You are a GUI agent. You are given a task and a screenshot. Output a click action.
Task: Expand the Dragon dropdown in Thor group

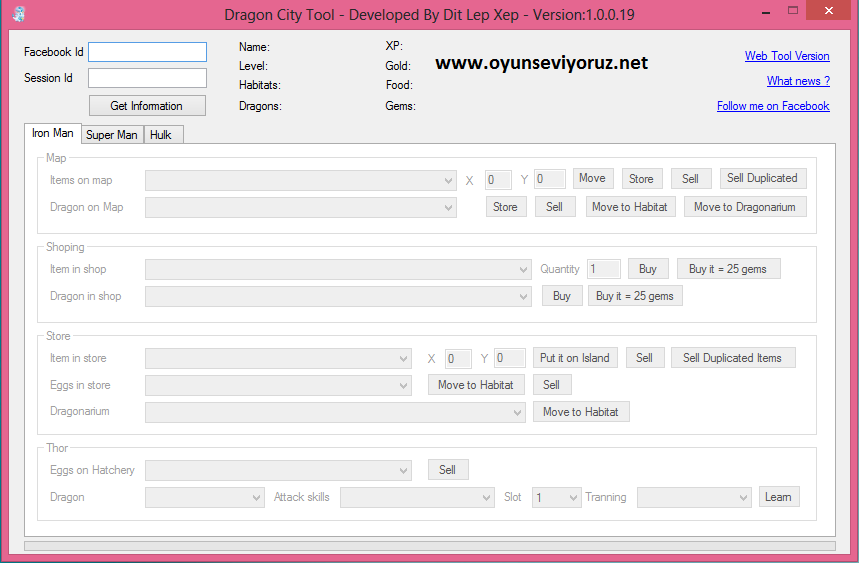(x=205, y=498)
